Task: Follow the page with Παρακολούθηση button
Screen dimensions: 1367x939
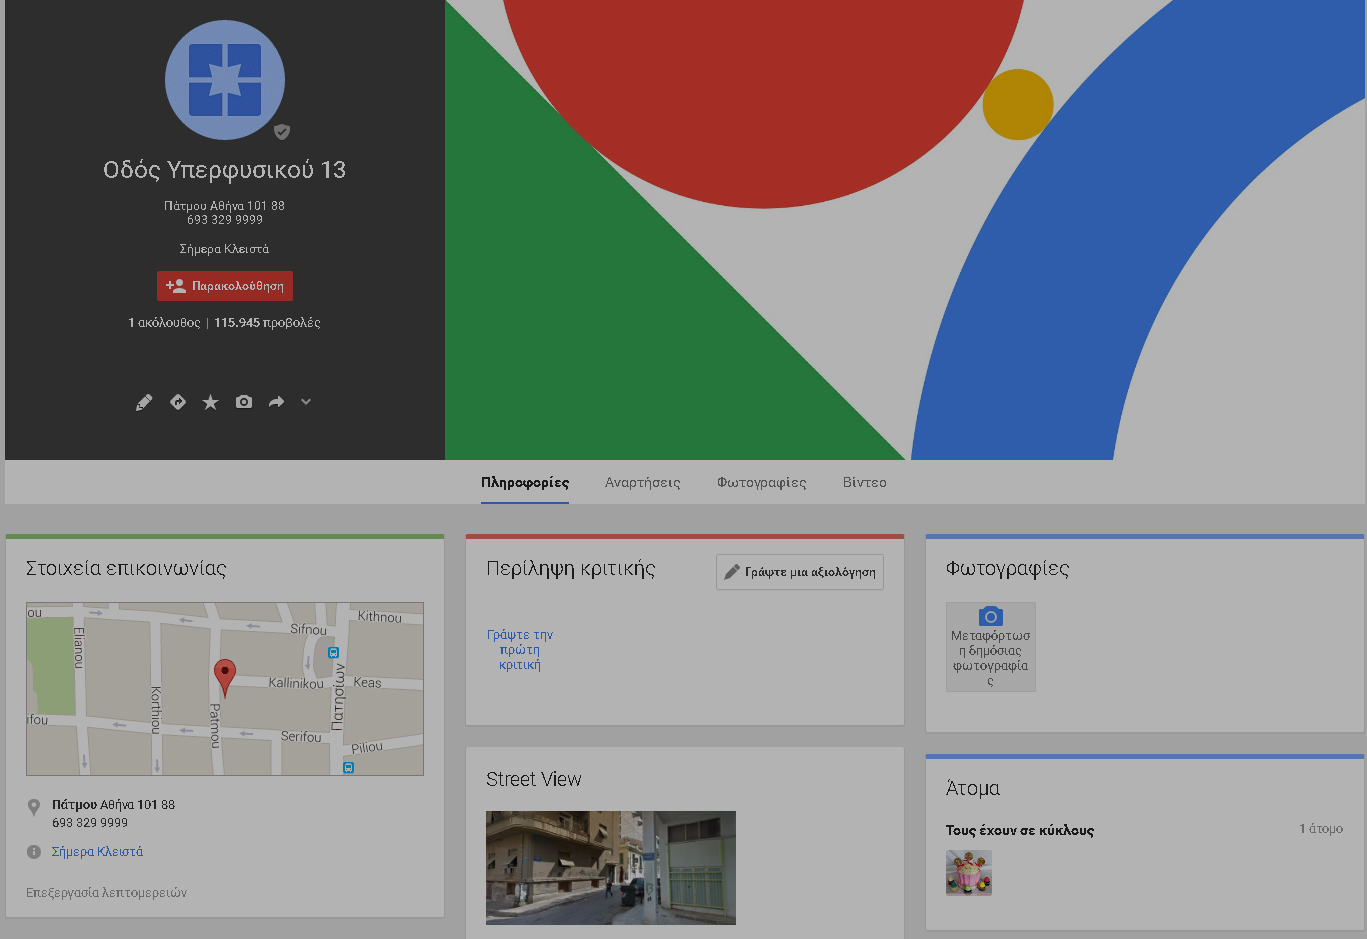Action: coord(225,286)
